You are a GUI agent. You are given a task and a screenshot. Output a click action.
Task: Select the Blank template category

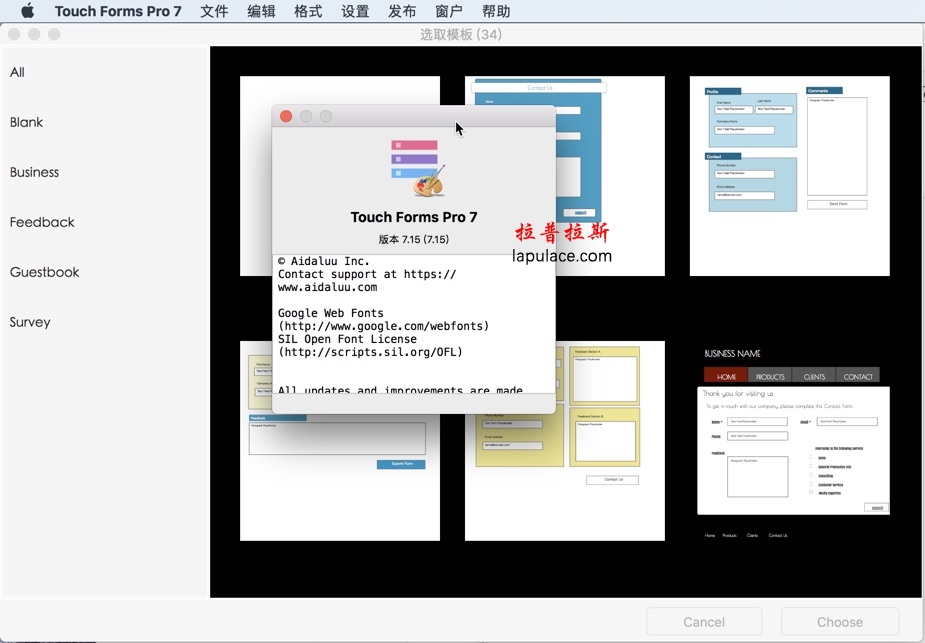[x=27, y=122]
